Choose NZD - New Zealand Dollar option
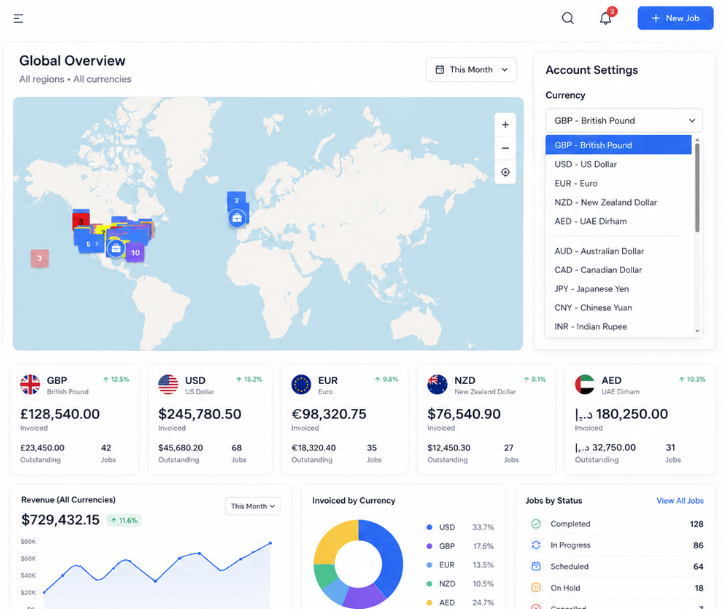The image size is (724, 609). tap(618, 202)
